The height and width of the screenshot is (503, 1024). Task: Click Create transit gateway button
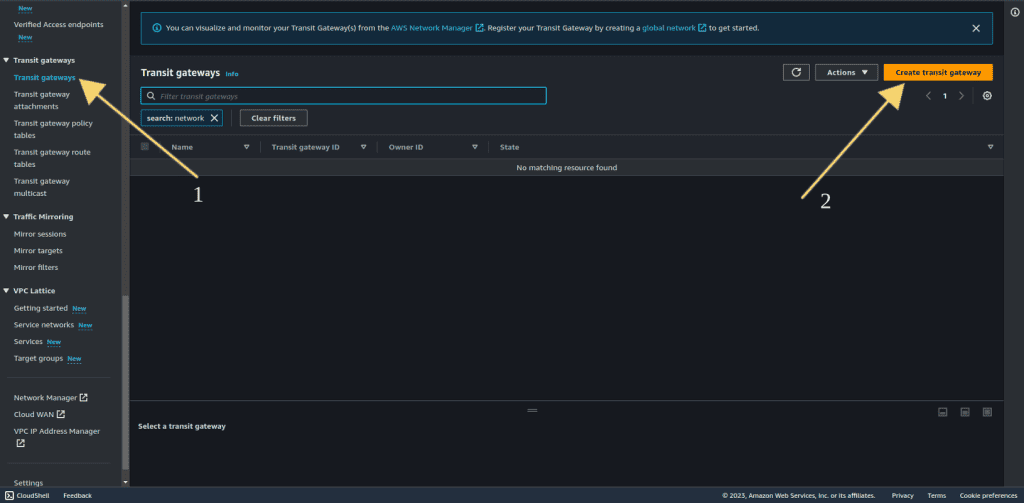click(x=938, y=72)
